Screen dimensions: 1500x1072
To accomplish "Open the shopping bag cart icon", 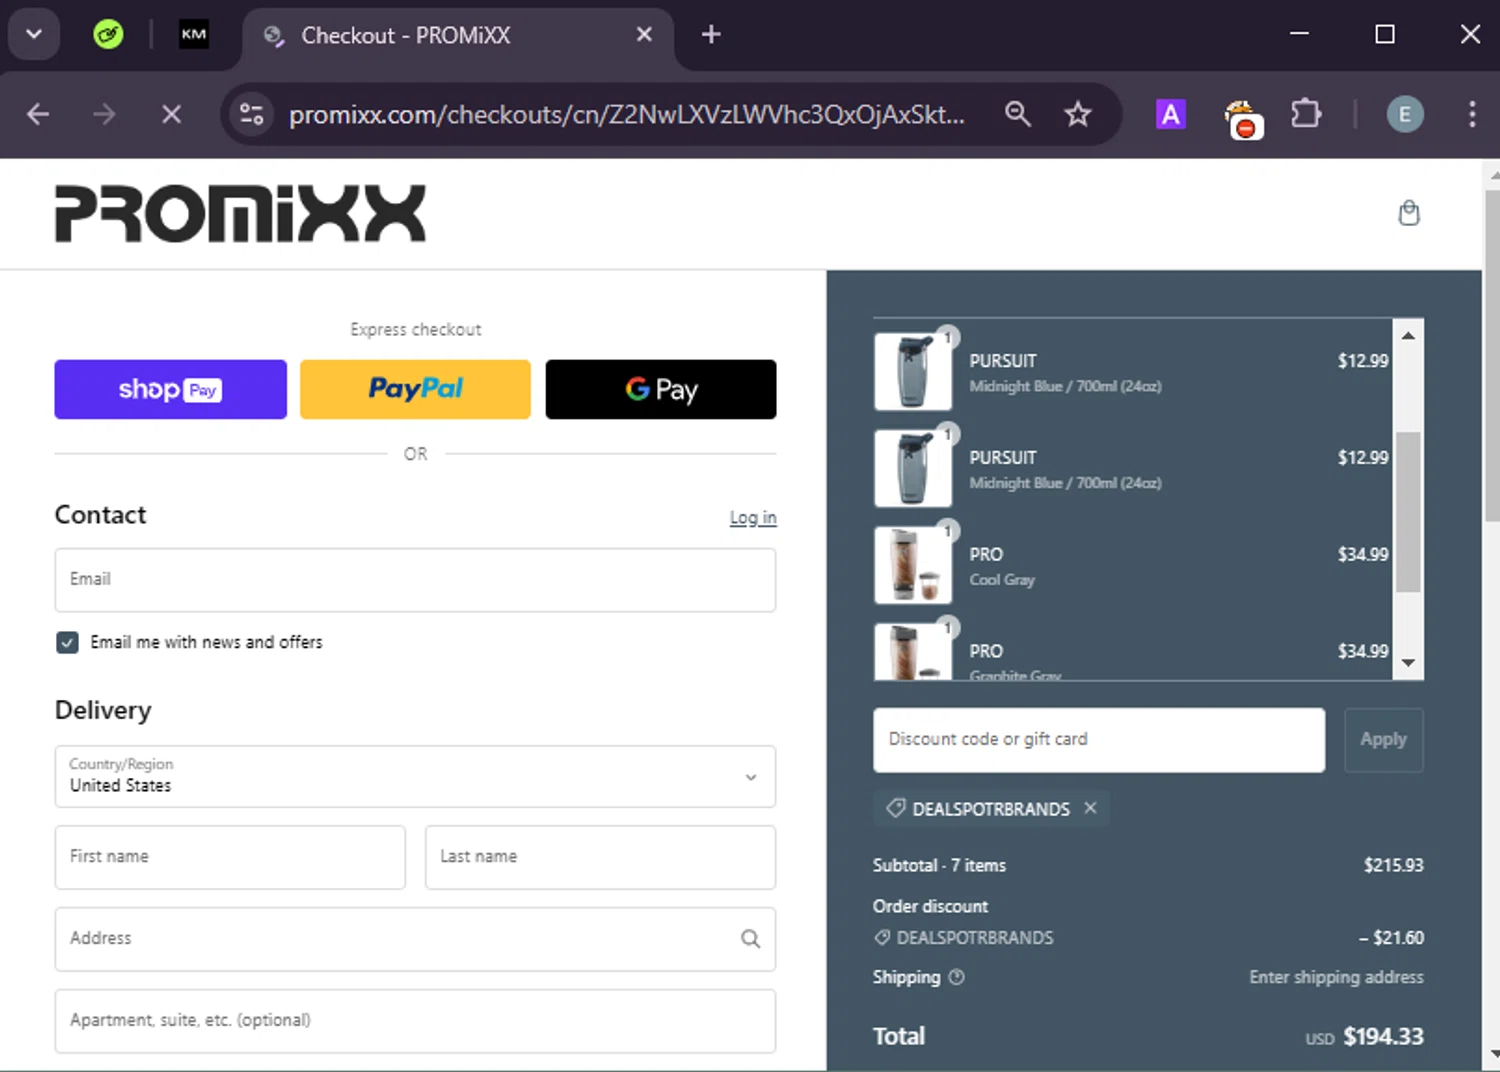I will click(1408, 213).
